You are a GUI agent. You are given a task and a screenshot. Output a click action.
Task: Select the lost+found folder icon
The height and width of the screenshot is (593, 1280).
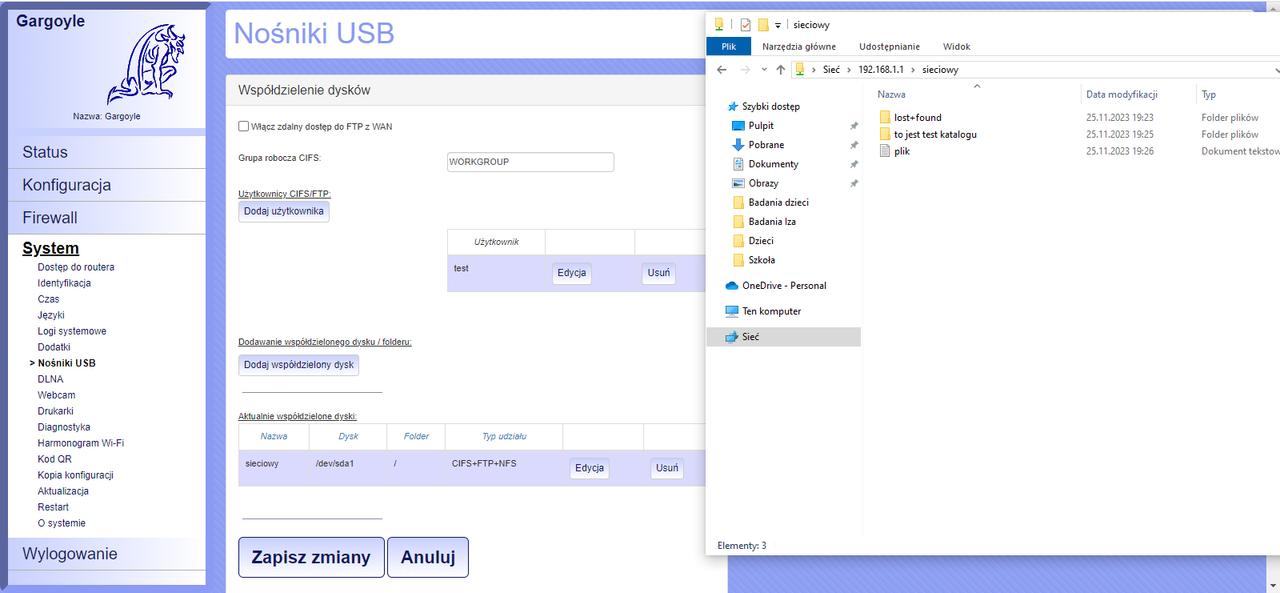tap(885, 117)
